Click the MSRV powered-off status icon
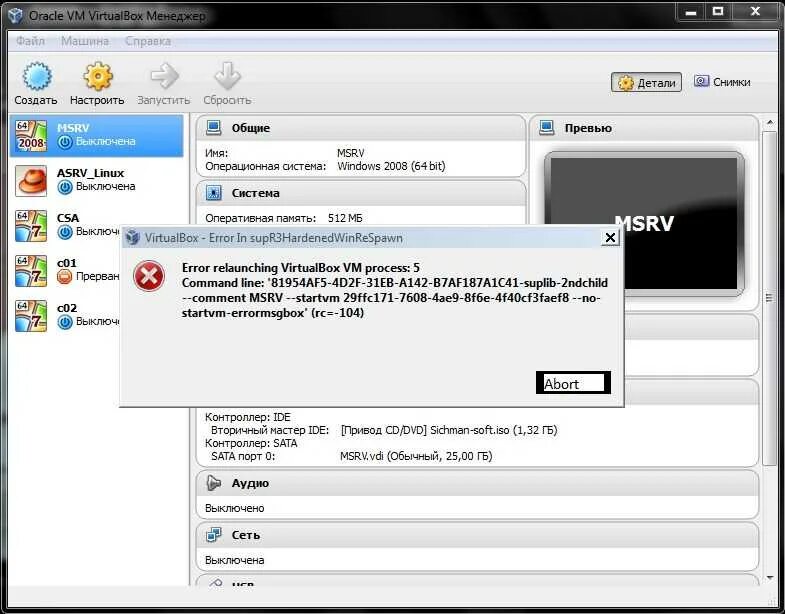This screenshot has width=785, height=614. (x=65, y=142)
